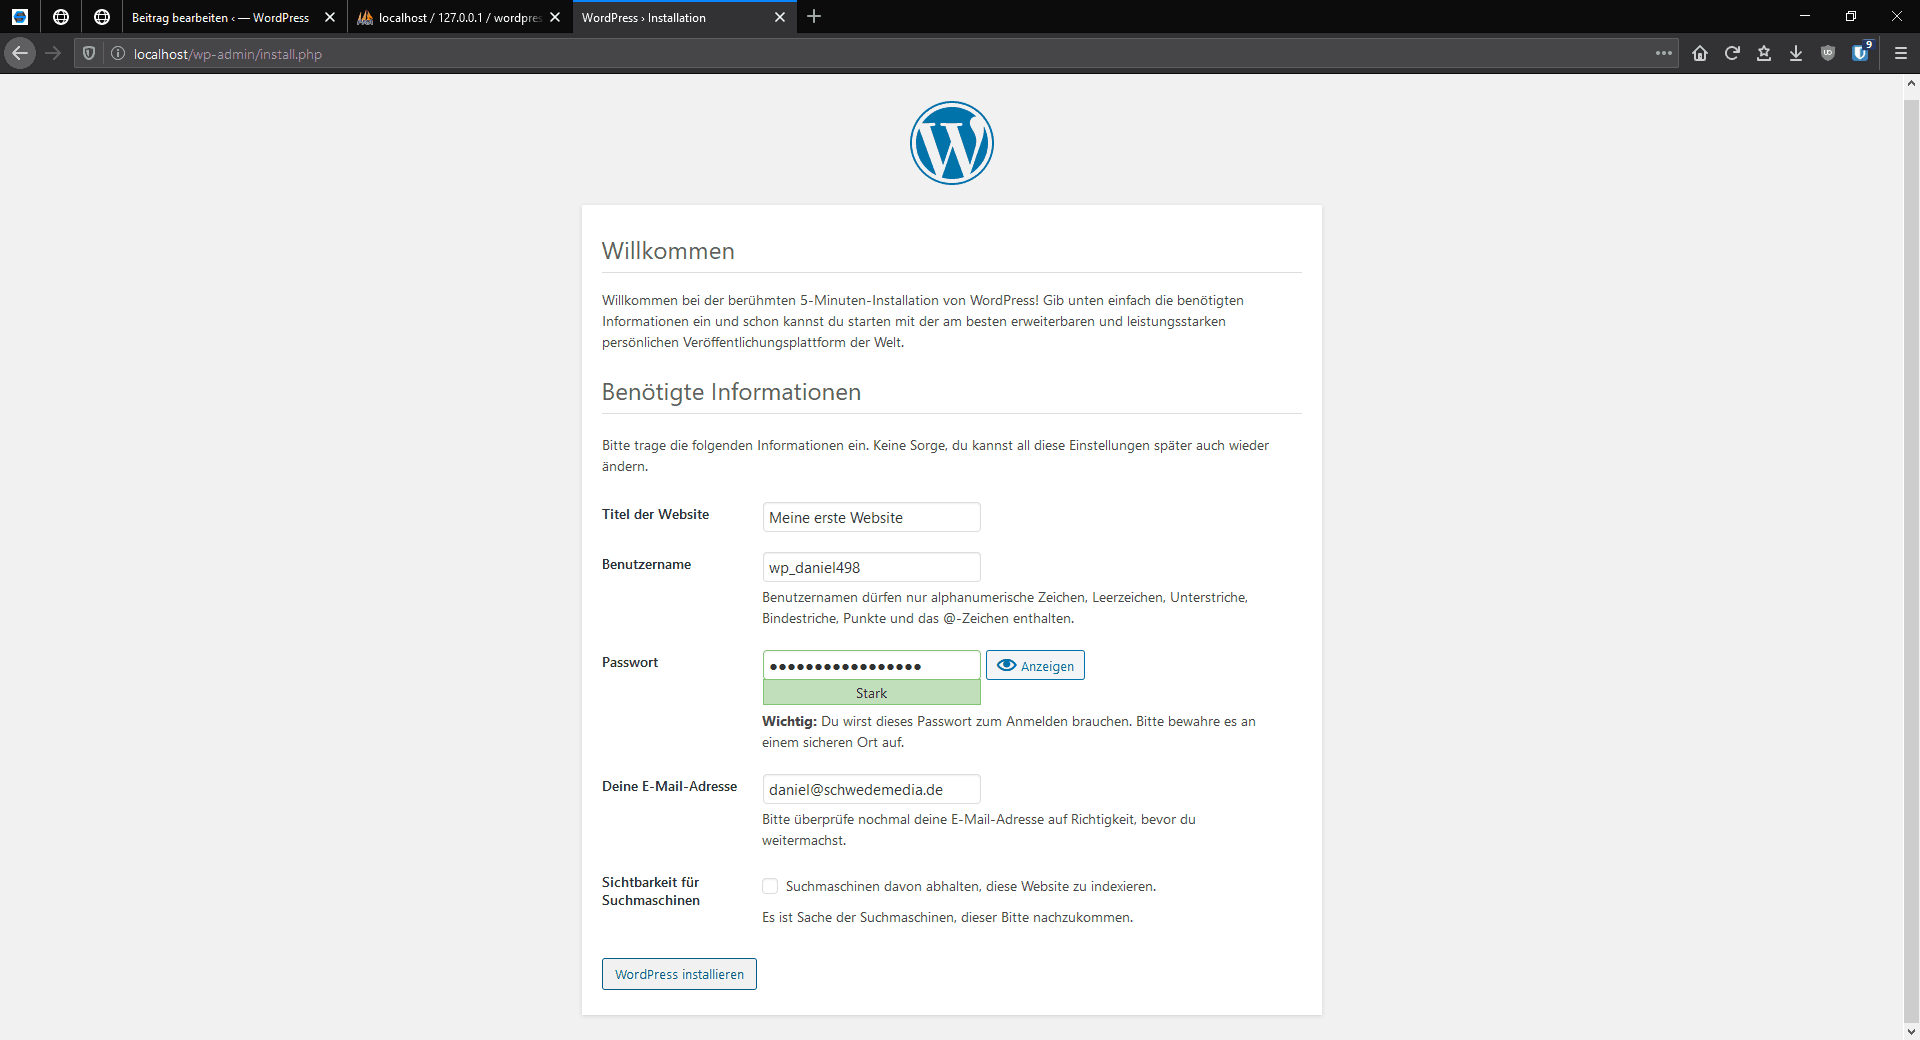Focus the Titel der Website field
The image size is (1920, 1040).
point(871,517)
